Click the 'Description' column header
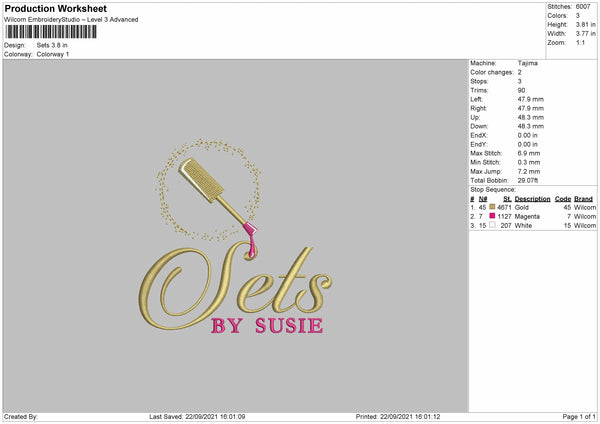600x424 pixels. tap(532, 199)
